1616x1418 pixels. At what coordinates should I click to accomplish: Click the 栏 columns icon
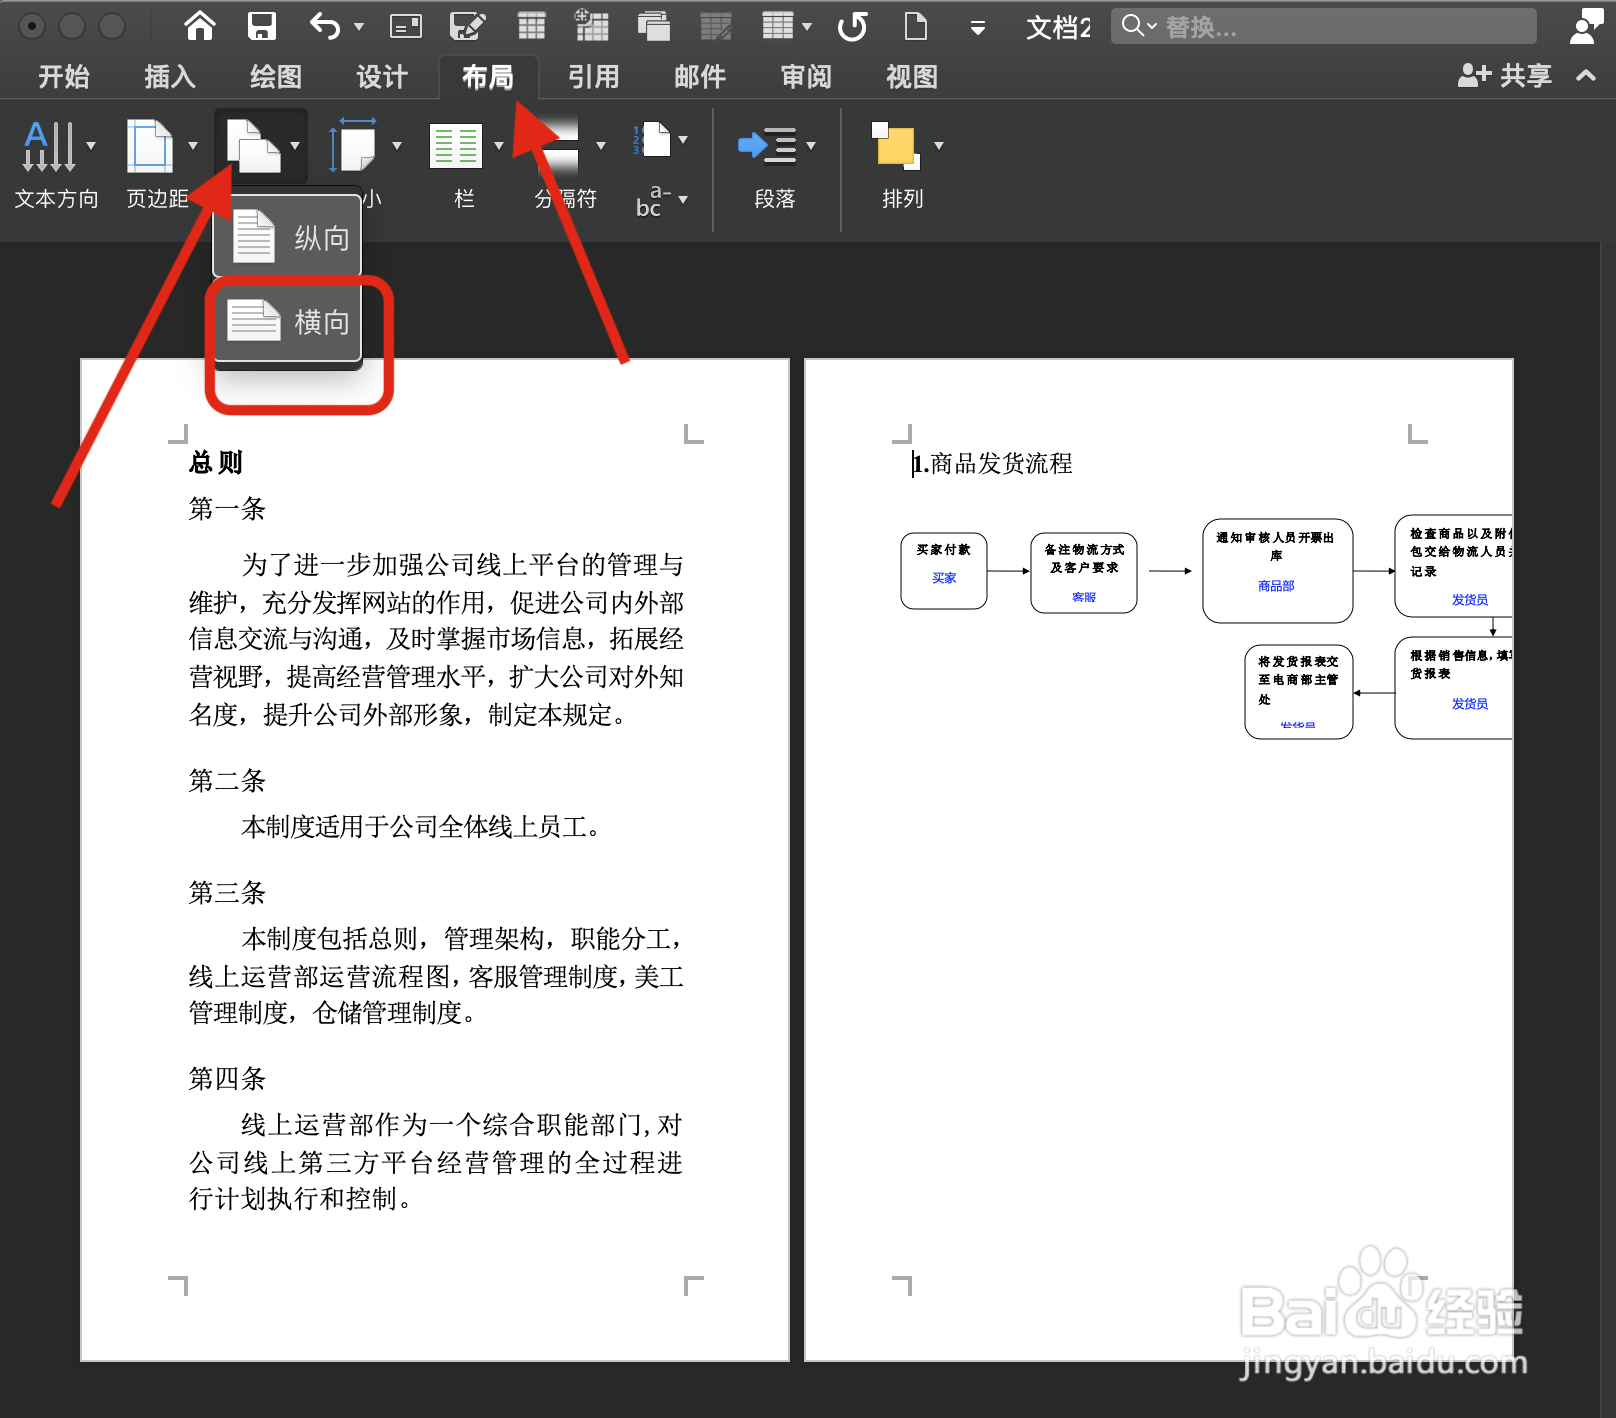(456, 146)
